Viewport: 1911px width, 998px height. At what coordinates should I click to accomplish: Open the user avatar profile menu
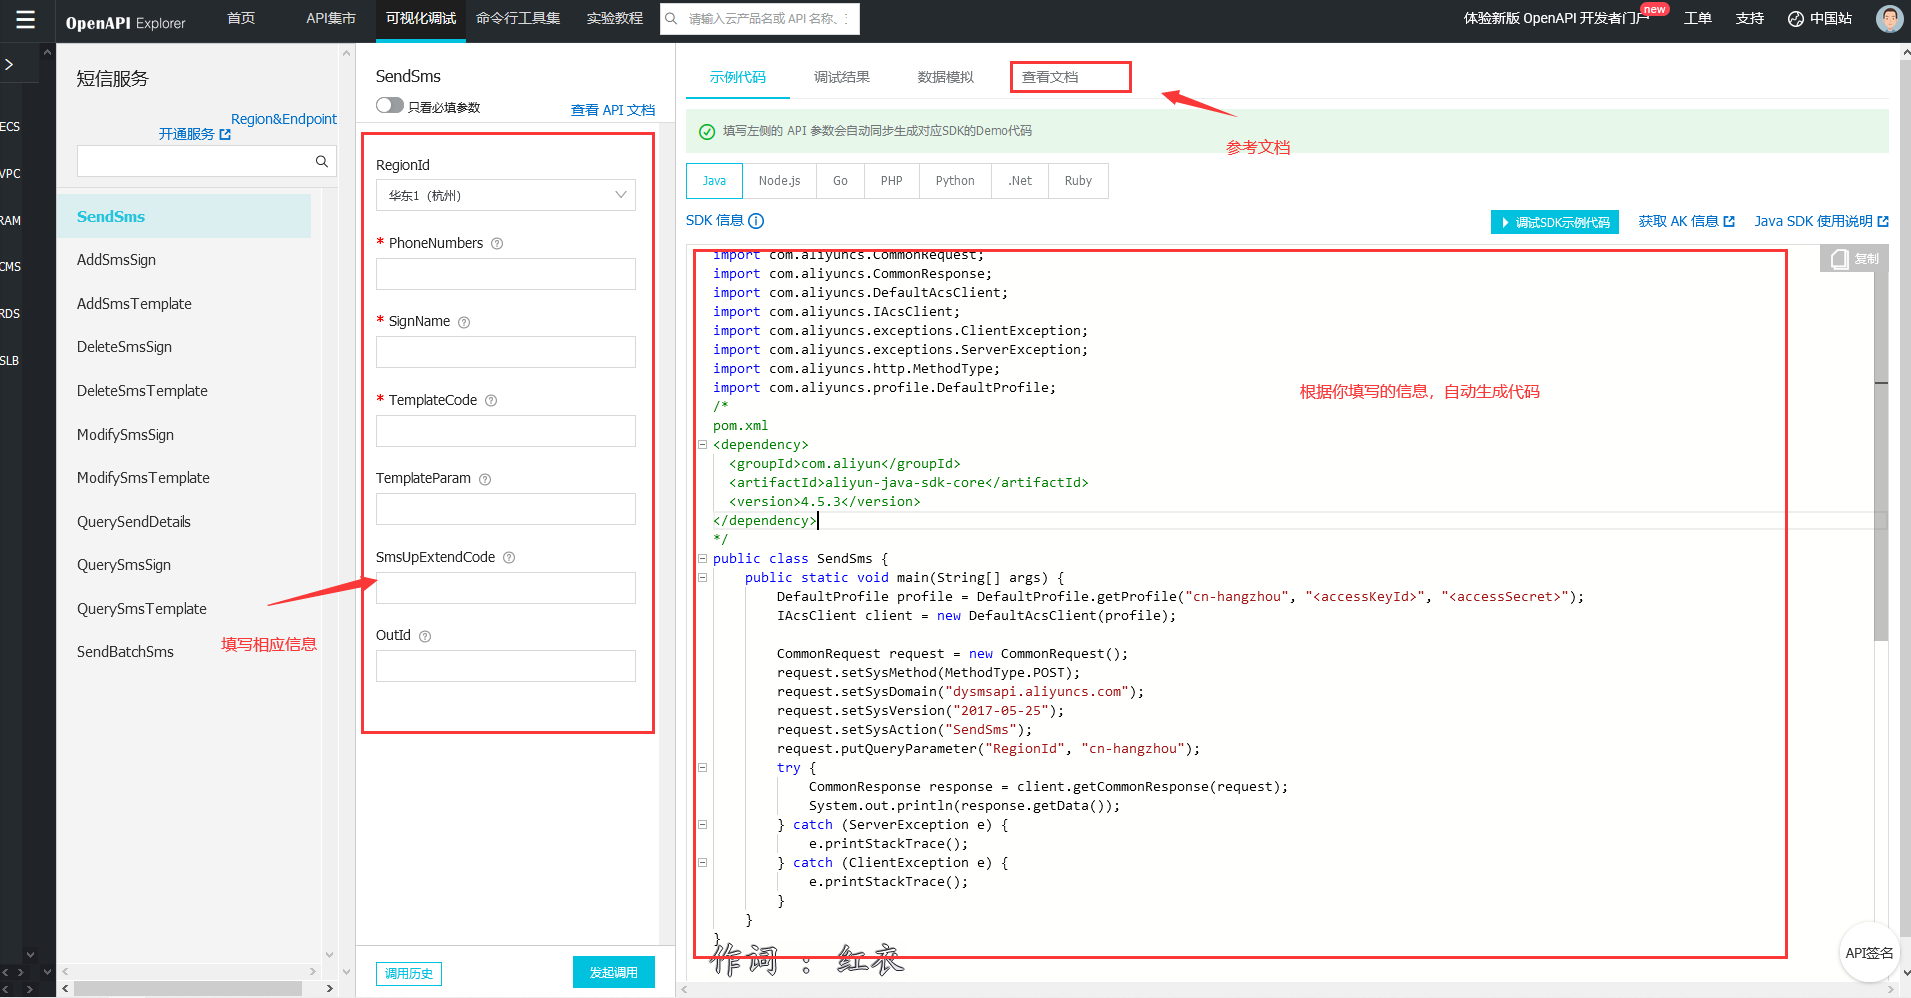pos(1889,19)
